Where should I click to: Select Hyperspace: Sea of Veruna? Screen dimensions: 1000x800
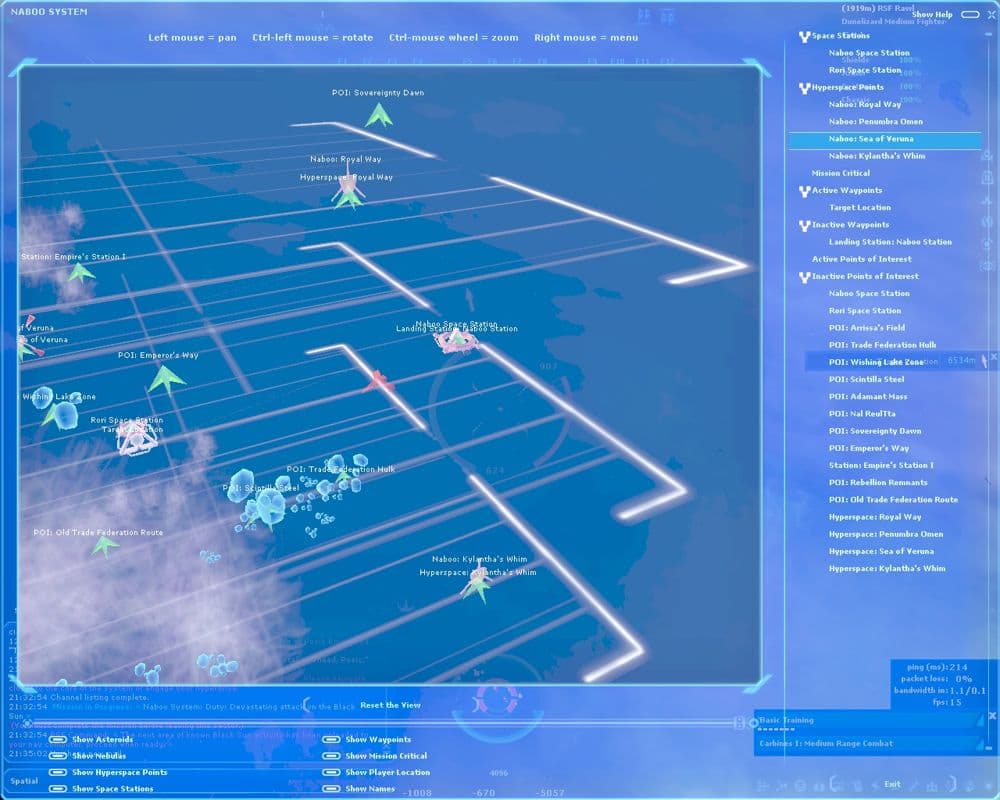[881, 551]
